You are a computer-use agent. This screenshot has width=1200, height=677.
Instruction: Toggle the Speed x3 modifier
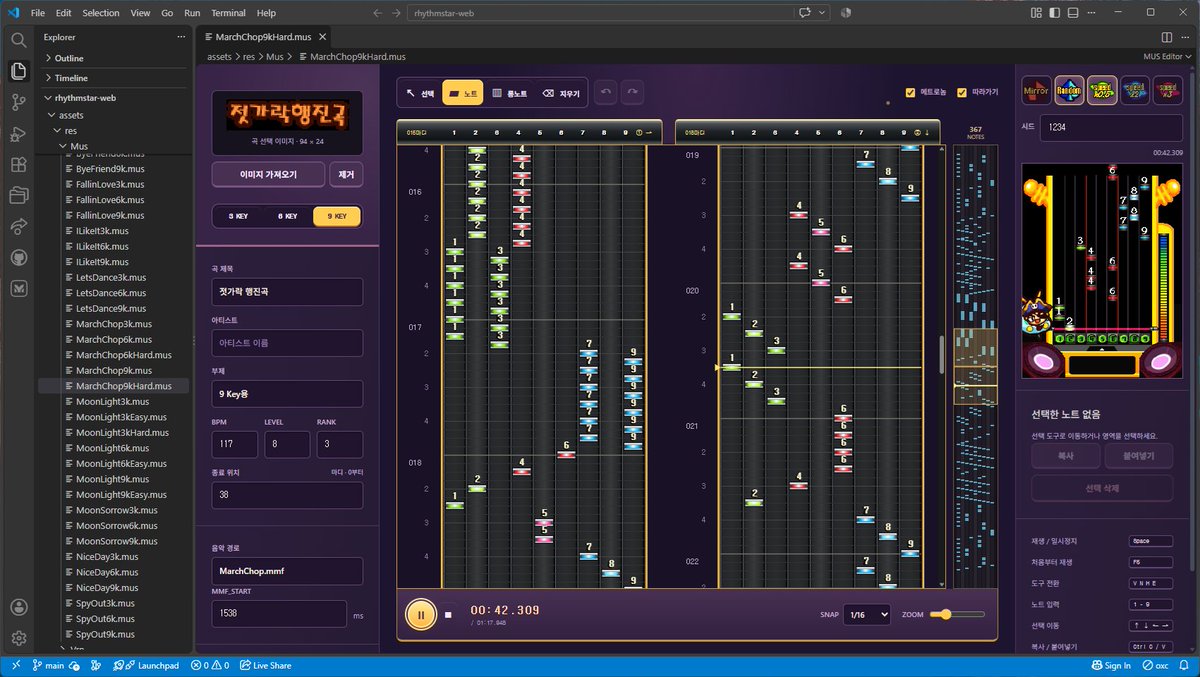point(1167,91)
